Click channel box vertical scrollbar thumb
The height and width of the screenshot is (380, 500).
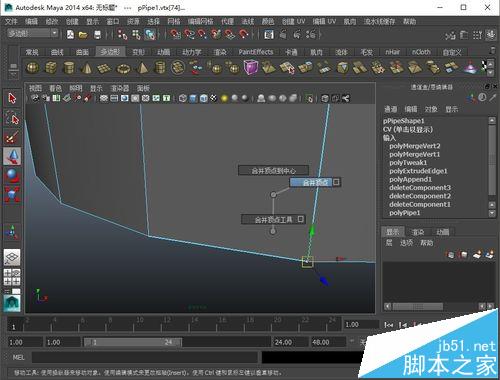point(492,159)
